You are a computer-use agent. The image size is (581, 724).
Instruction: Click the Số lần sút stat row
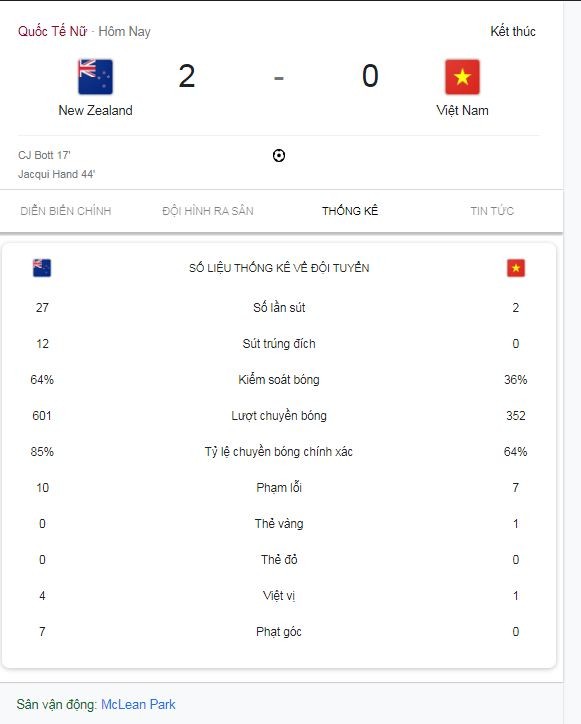(278, 308)
